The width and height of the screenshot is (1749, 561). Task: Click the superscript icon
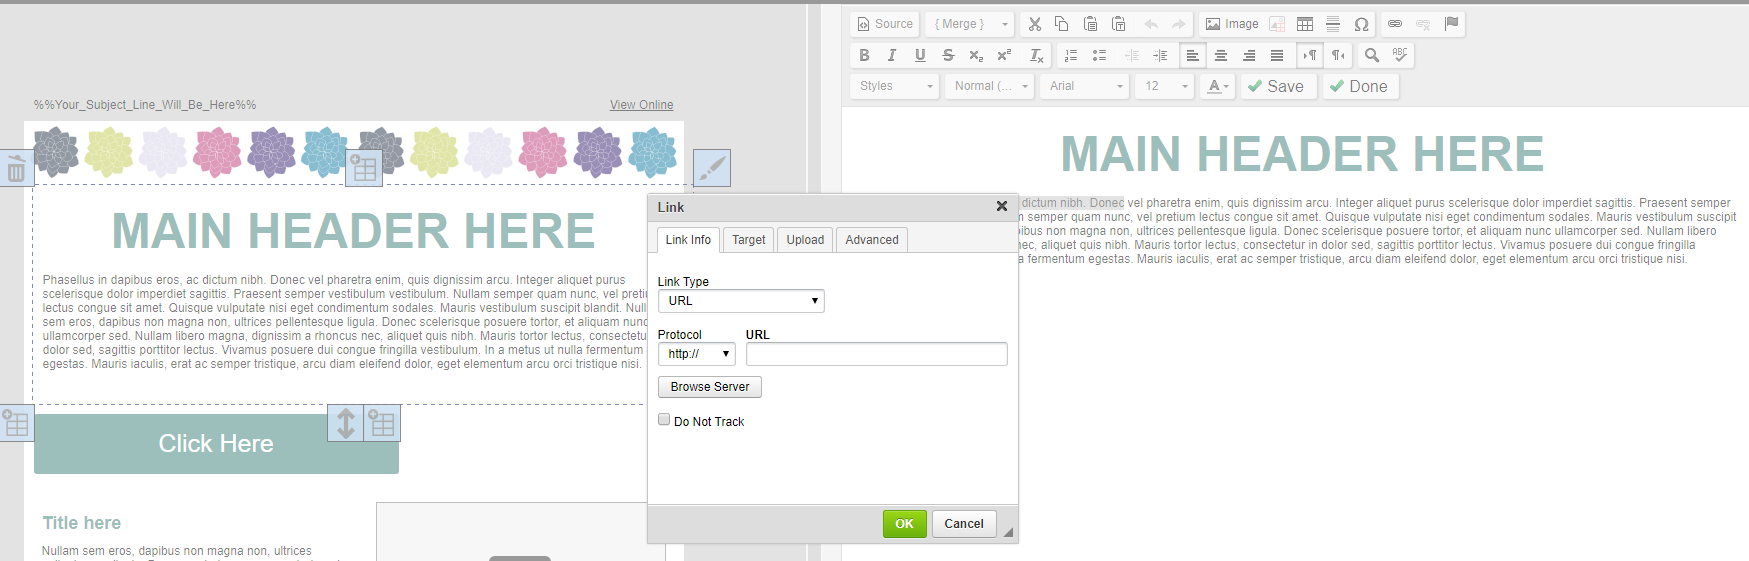tap(1004, 55)
